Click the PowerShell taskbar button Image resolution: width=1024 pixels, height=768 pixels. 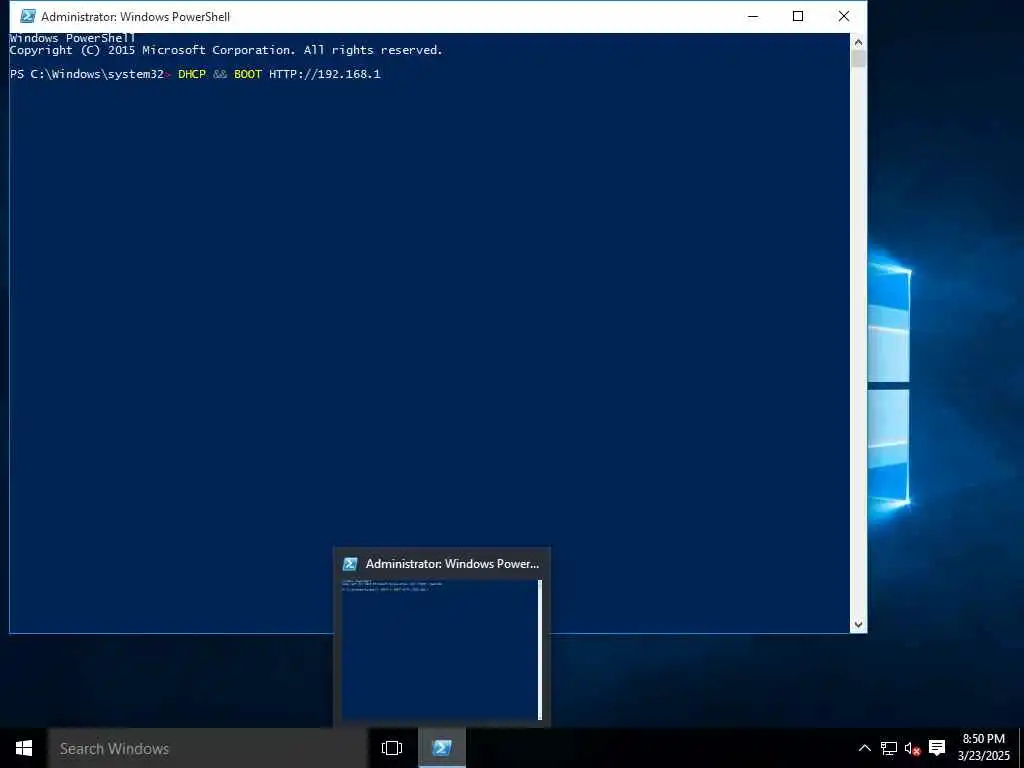click(x=441, y=748)
